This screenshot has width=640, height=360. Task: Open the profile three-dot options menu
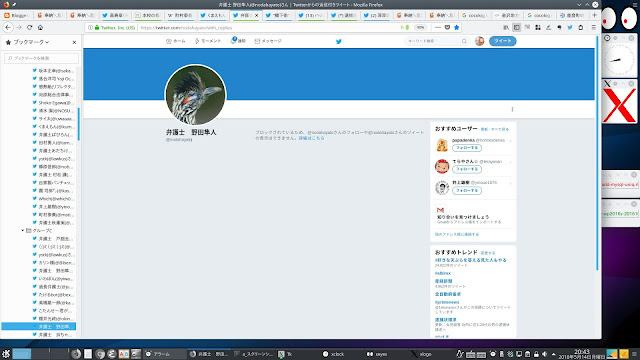(x=512, y=109)
